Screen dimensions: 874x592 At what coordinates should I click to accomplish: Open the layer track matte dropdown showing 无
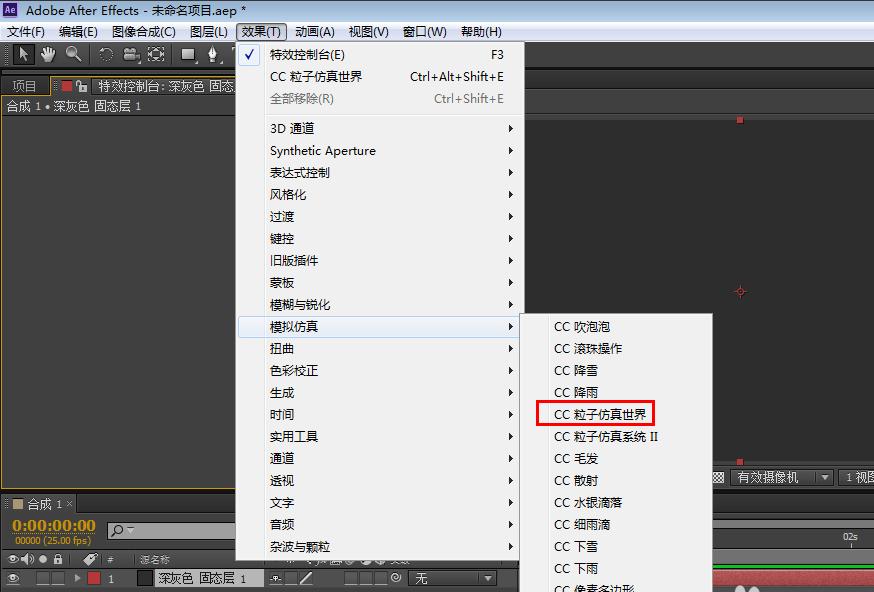[x=452, y=577]
